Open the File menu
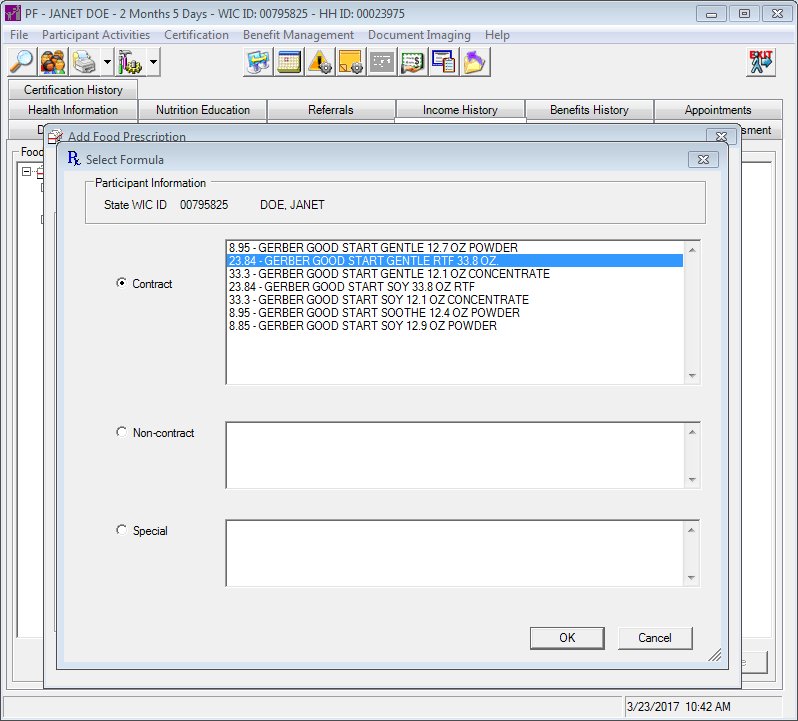This screenshot has height=721, width=798. [19, 35]
